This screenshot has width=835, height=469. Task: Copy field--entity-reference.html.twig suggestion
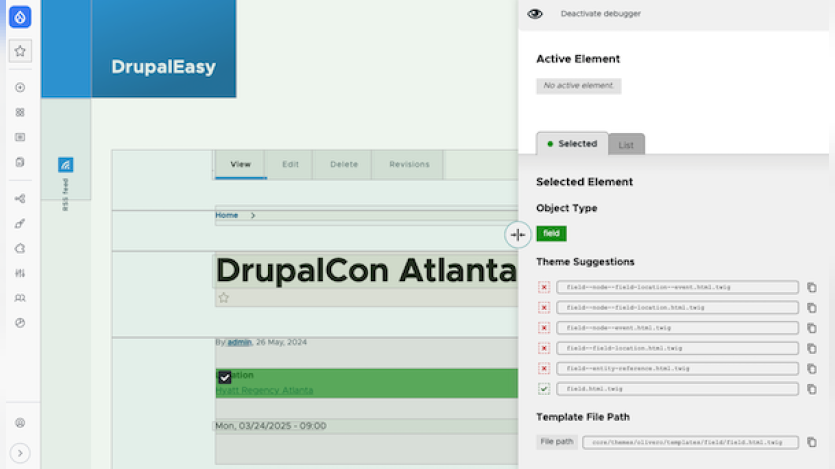pos(812,368)
